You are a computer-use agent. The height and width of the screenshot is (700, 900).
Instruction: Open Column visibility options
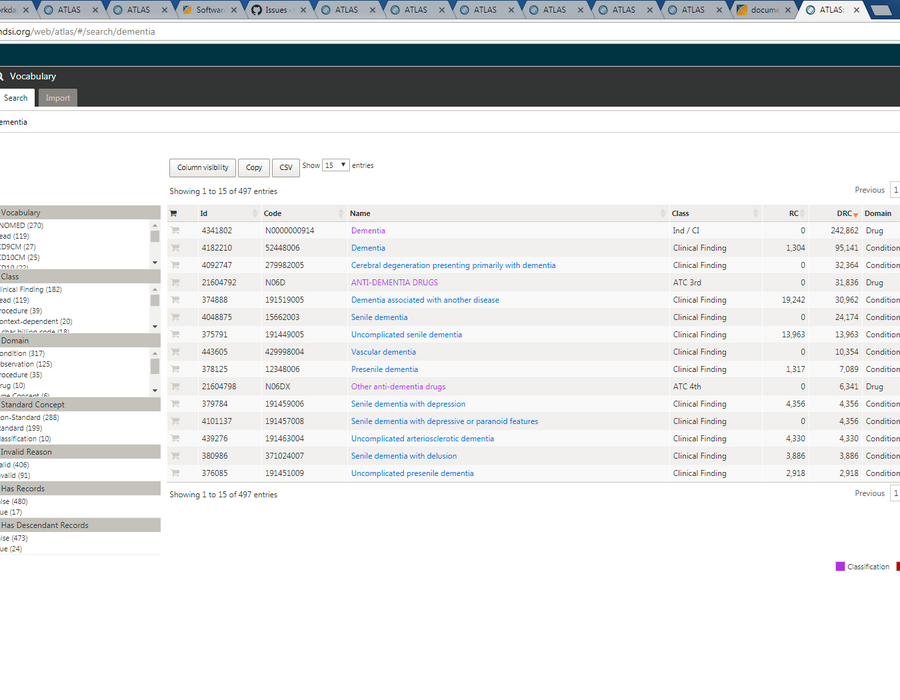pos(203,168)
